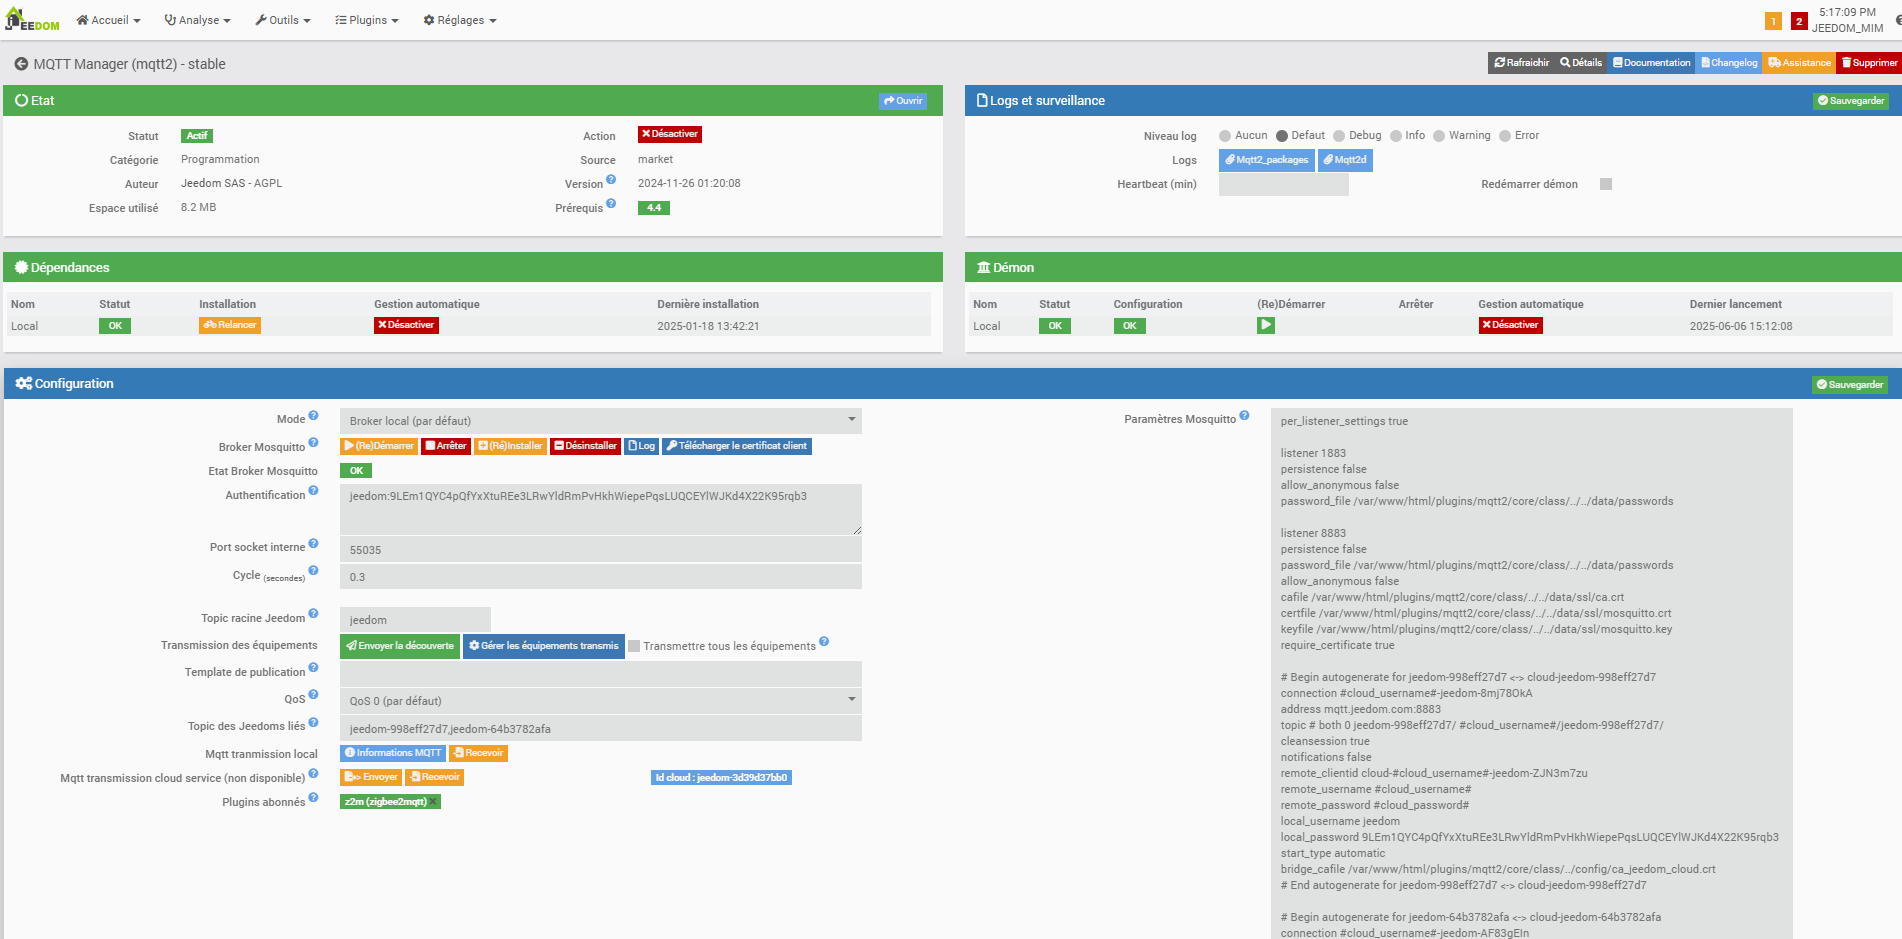Open the Mqtt2_packages log

tap(1266, 160)
